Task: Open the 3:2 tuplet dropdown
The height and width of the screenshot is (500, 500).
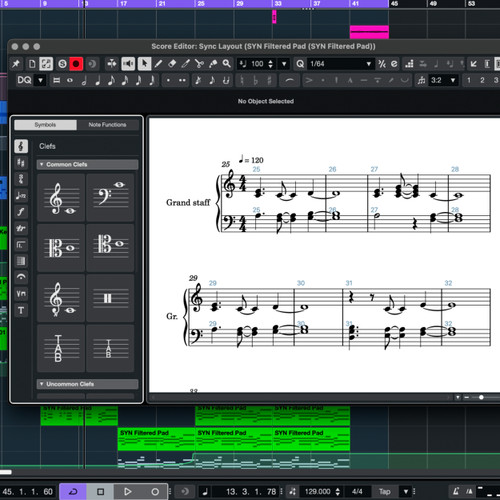Action: pyautogui.click(x=453, y=80)
